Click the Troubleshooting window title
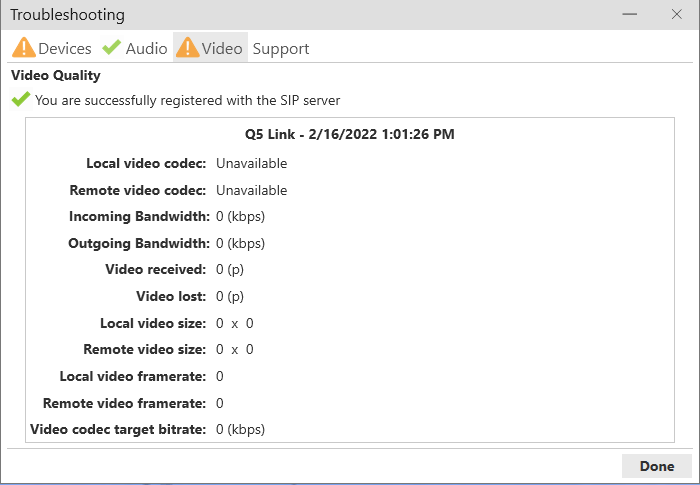Image resolution: width=700 pixels, height=485 pixels. 67,15
